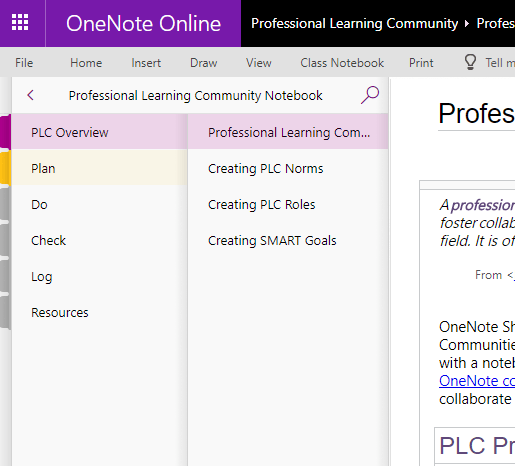Click the gray Do section color tab
Image resolution: width=515 pixels, height=466 pixels.
point(5,204)
